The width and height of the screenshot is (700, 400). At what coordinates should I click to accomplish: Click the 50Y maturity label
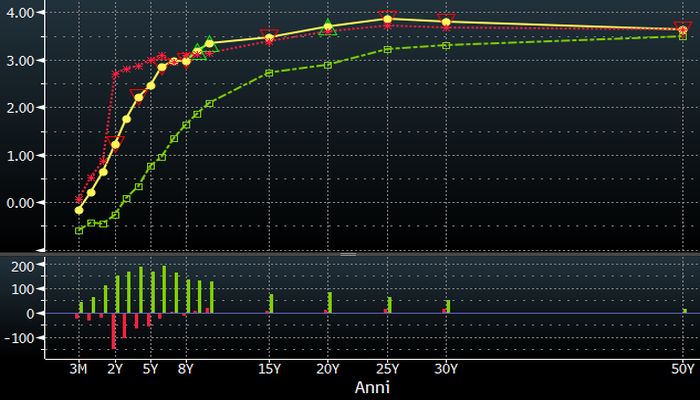(x=683, y=369)
